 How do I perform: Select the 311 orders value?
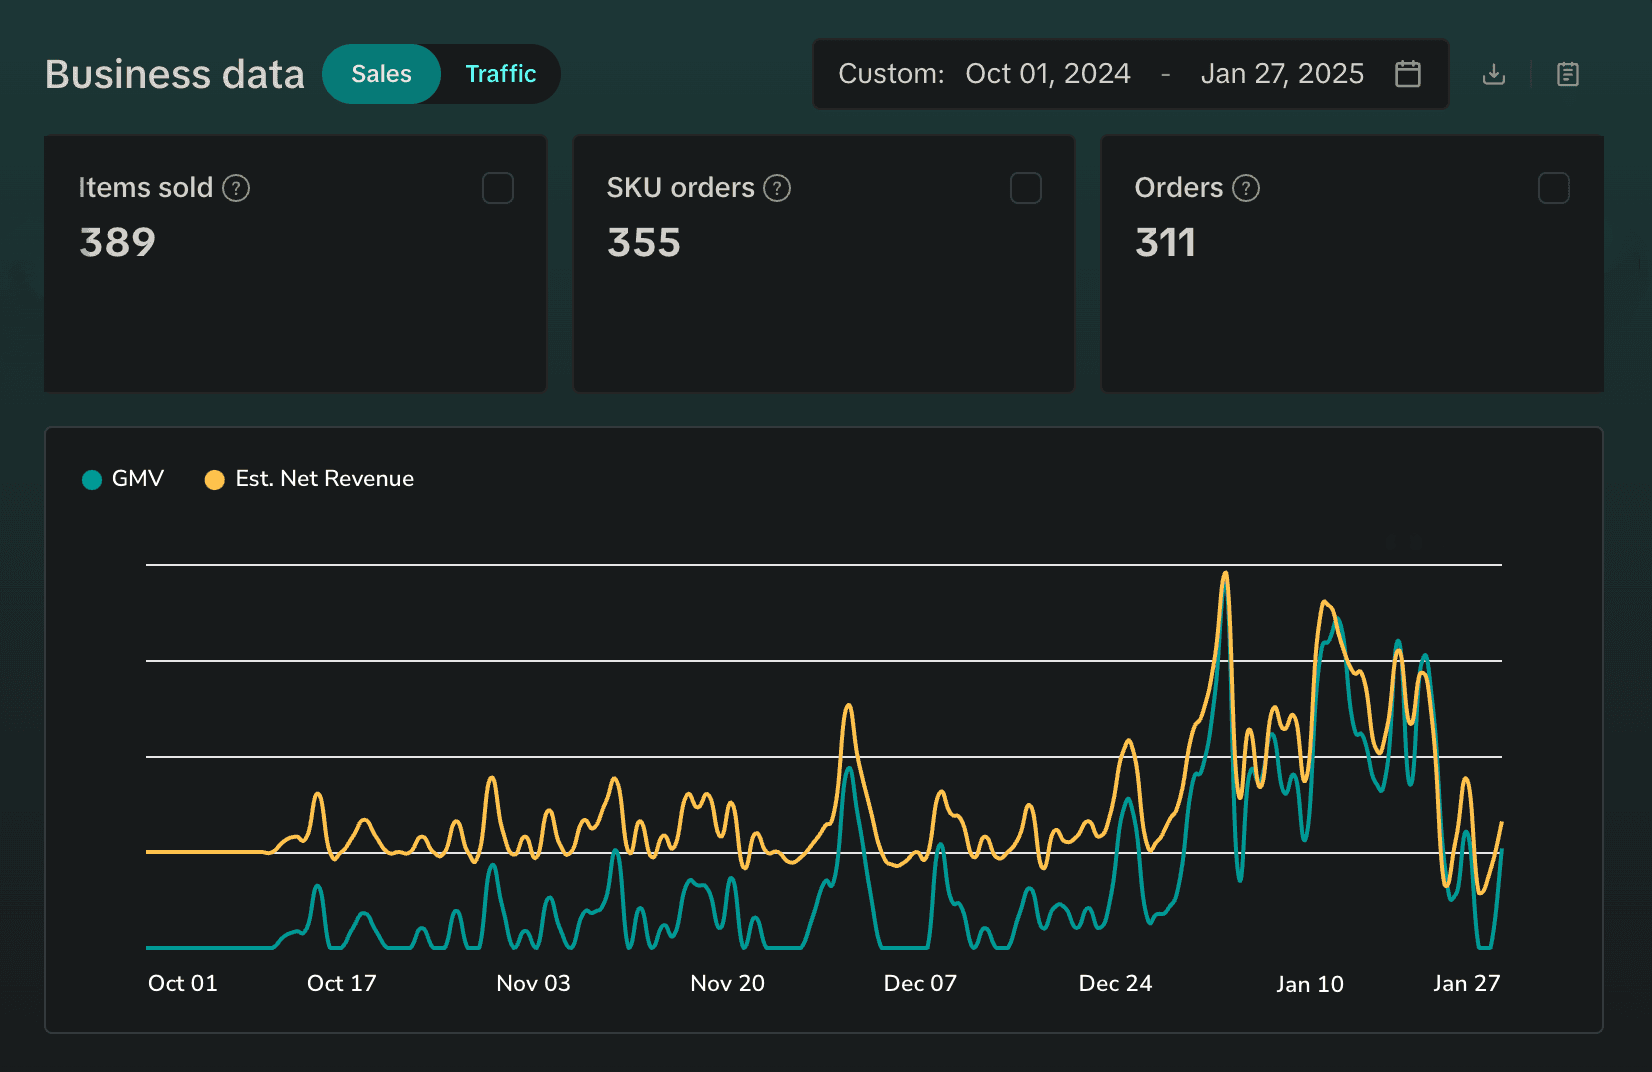click(1166, 243)
